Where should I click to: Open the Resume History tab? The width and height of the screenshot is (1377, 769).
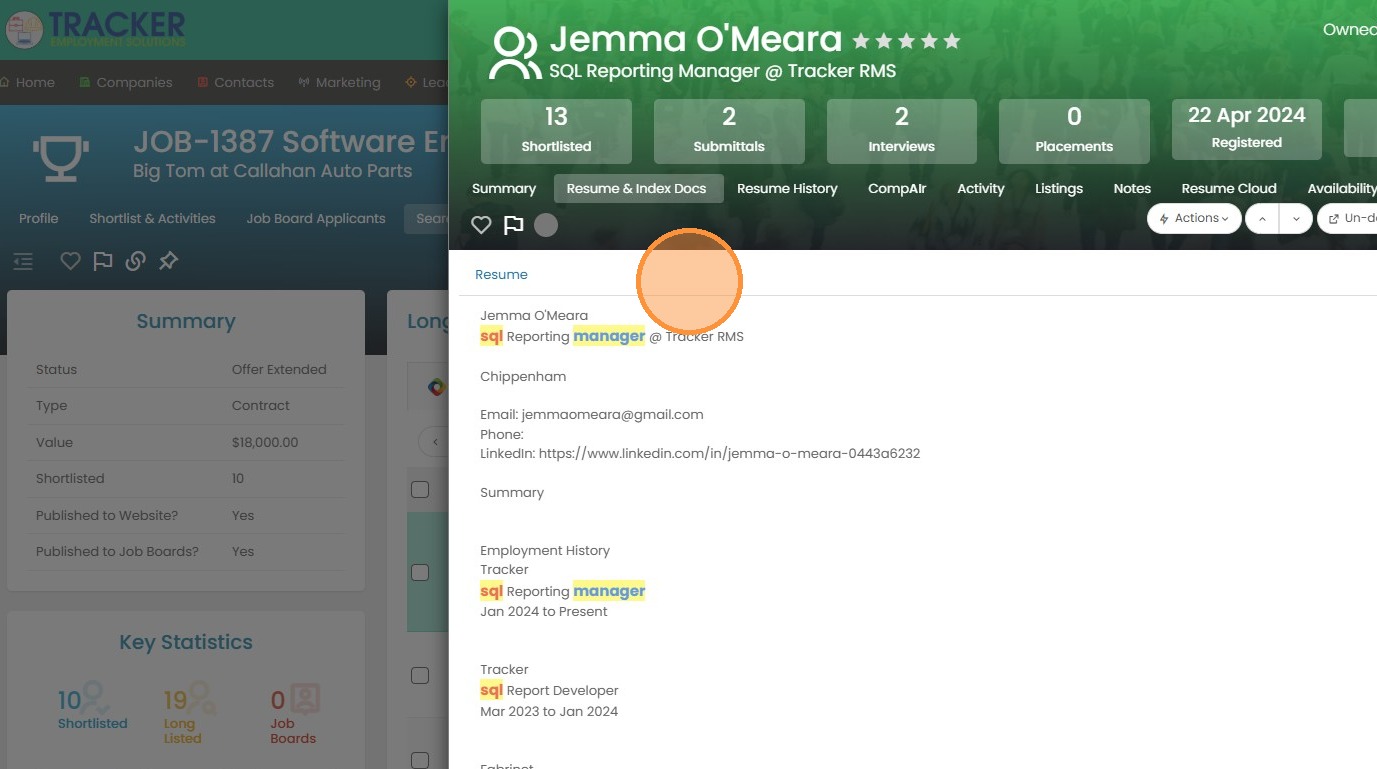[787, 188]
